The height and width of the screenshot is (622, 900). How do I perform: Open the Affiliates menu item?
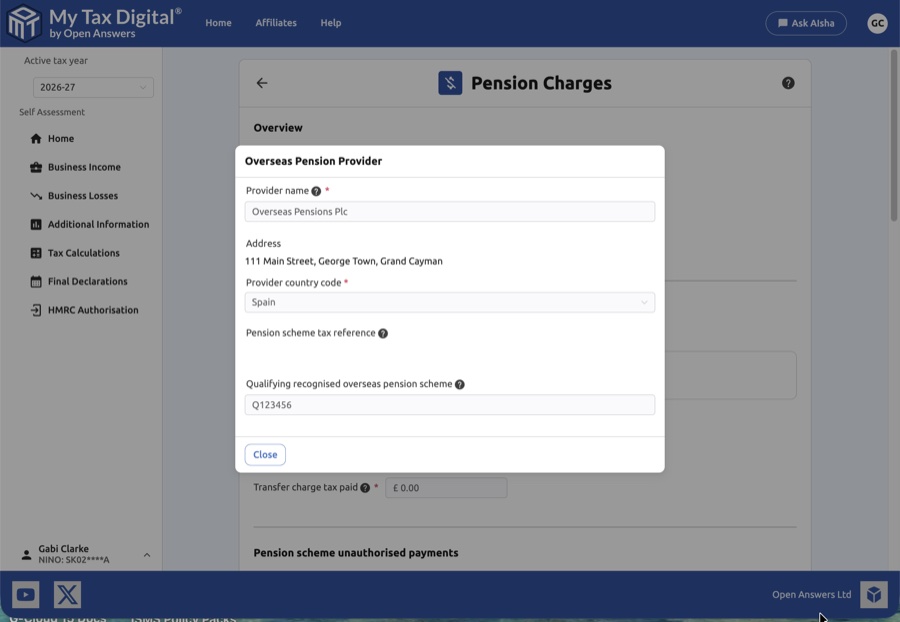point(276,23)
